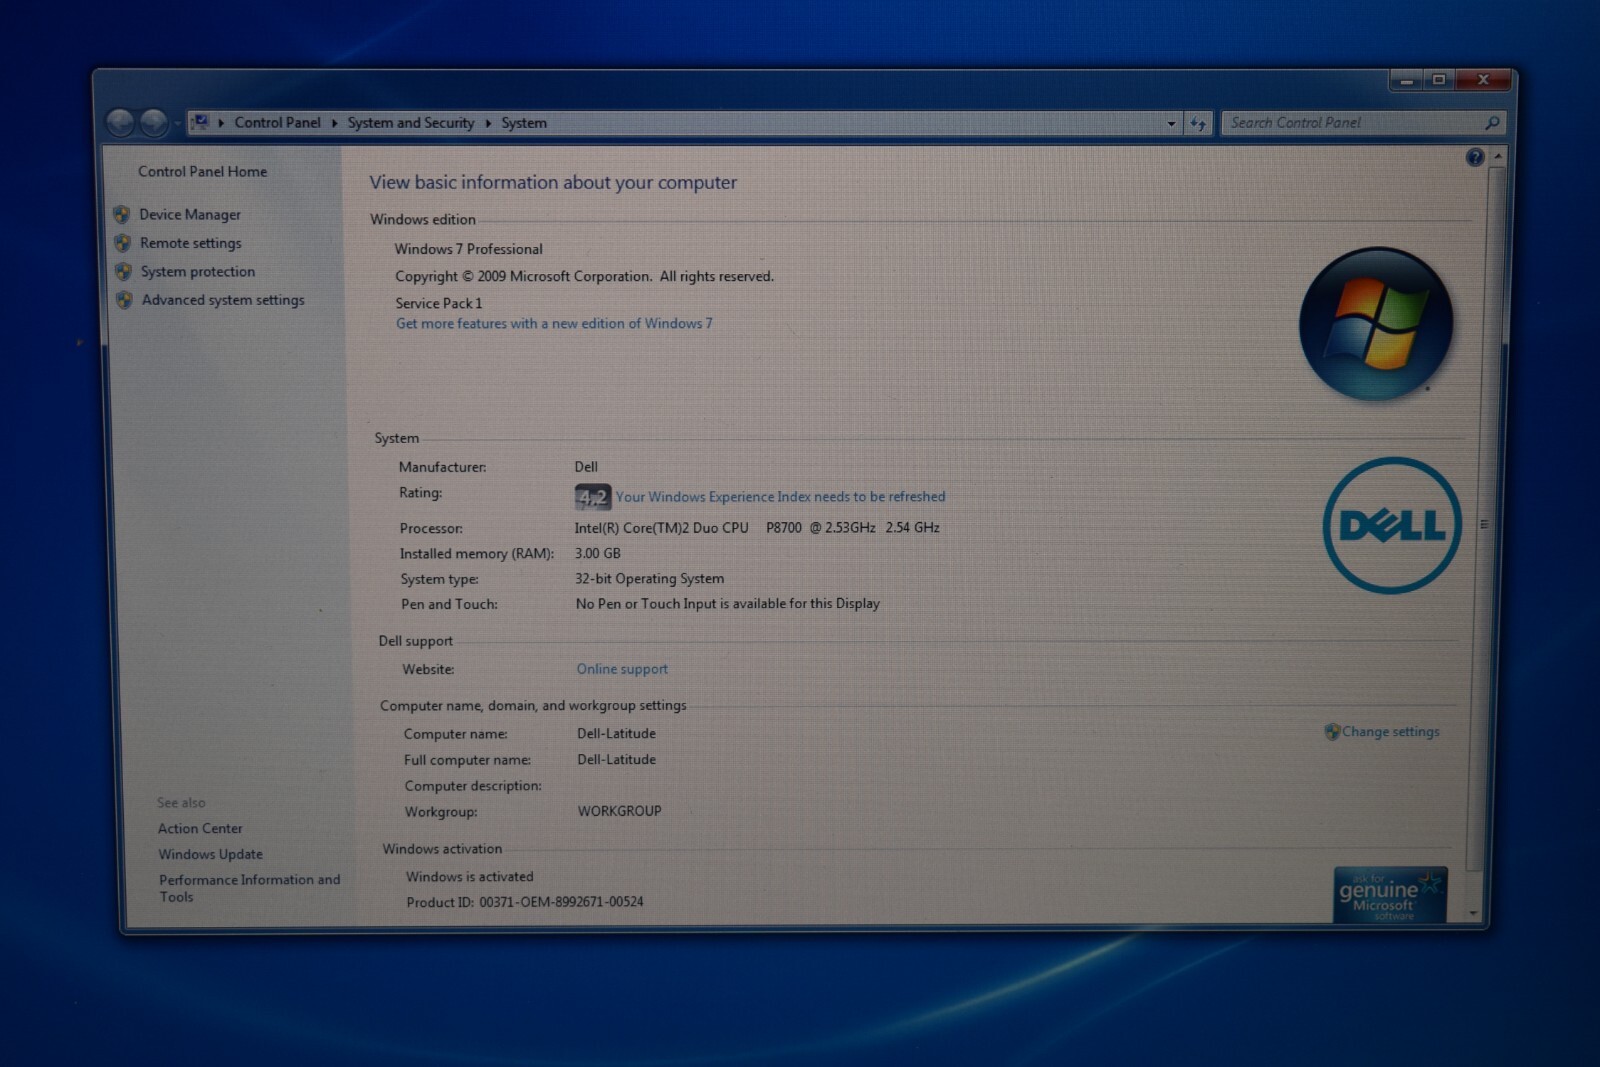Click the Back navigation arrow button
This screenshot has height=1067, width=1600.
[x=121, y=123]
